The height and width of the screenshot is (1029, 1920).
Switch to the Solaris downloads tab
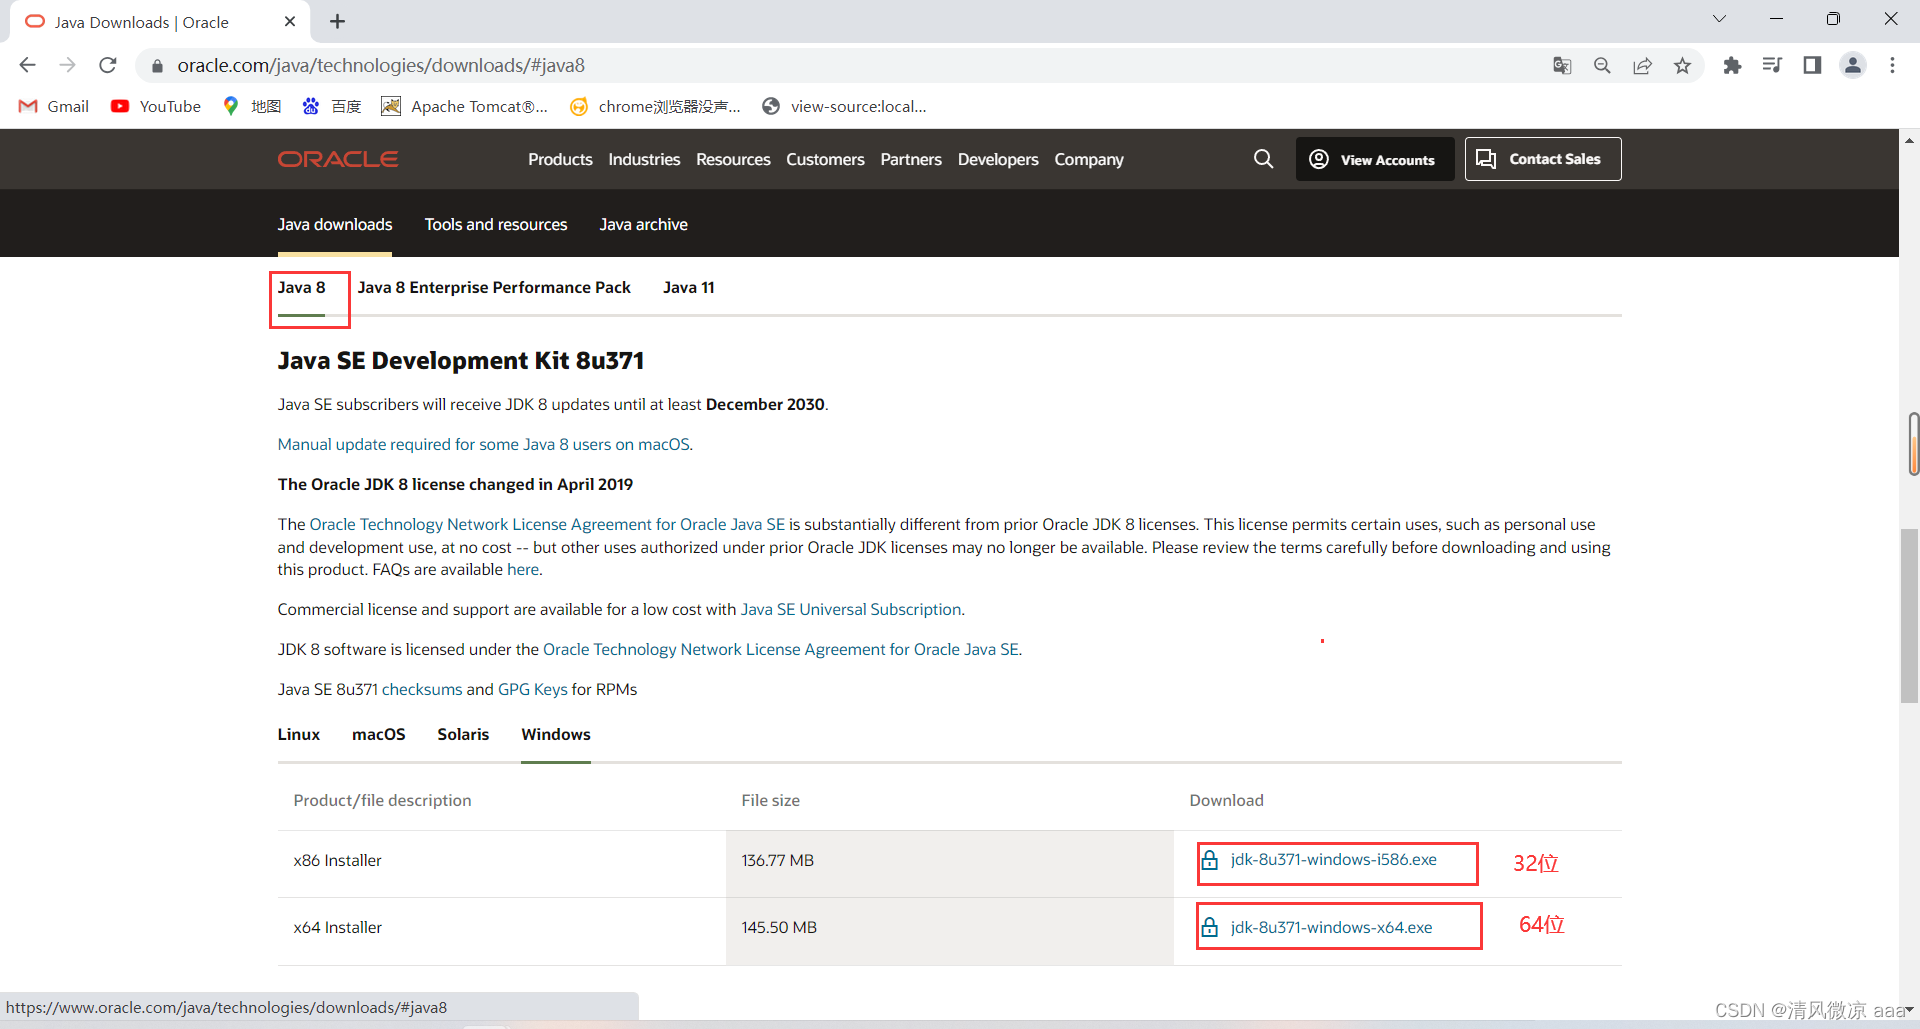click(x=463, y=734)
